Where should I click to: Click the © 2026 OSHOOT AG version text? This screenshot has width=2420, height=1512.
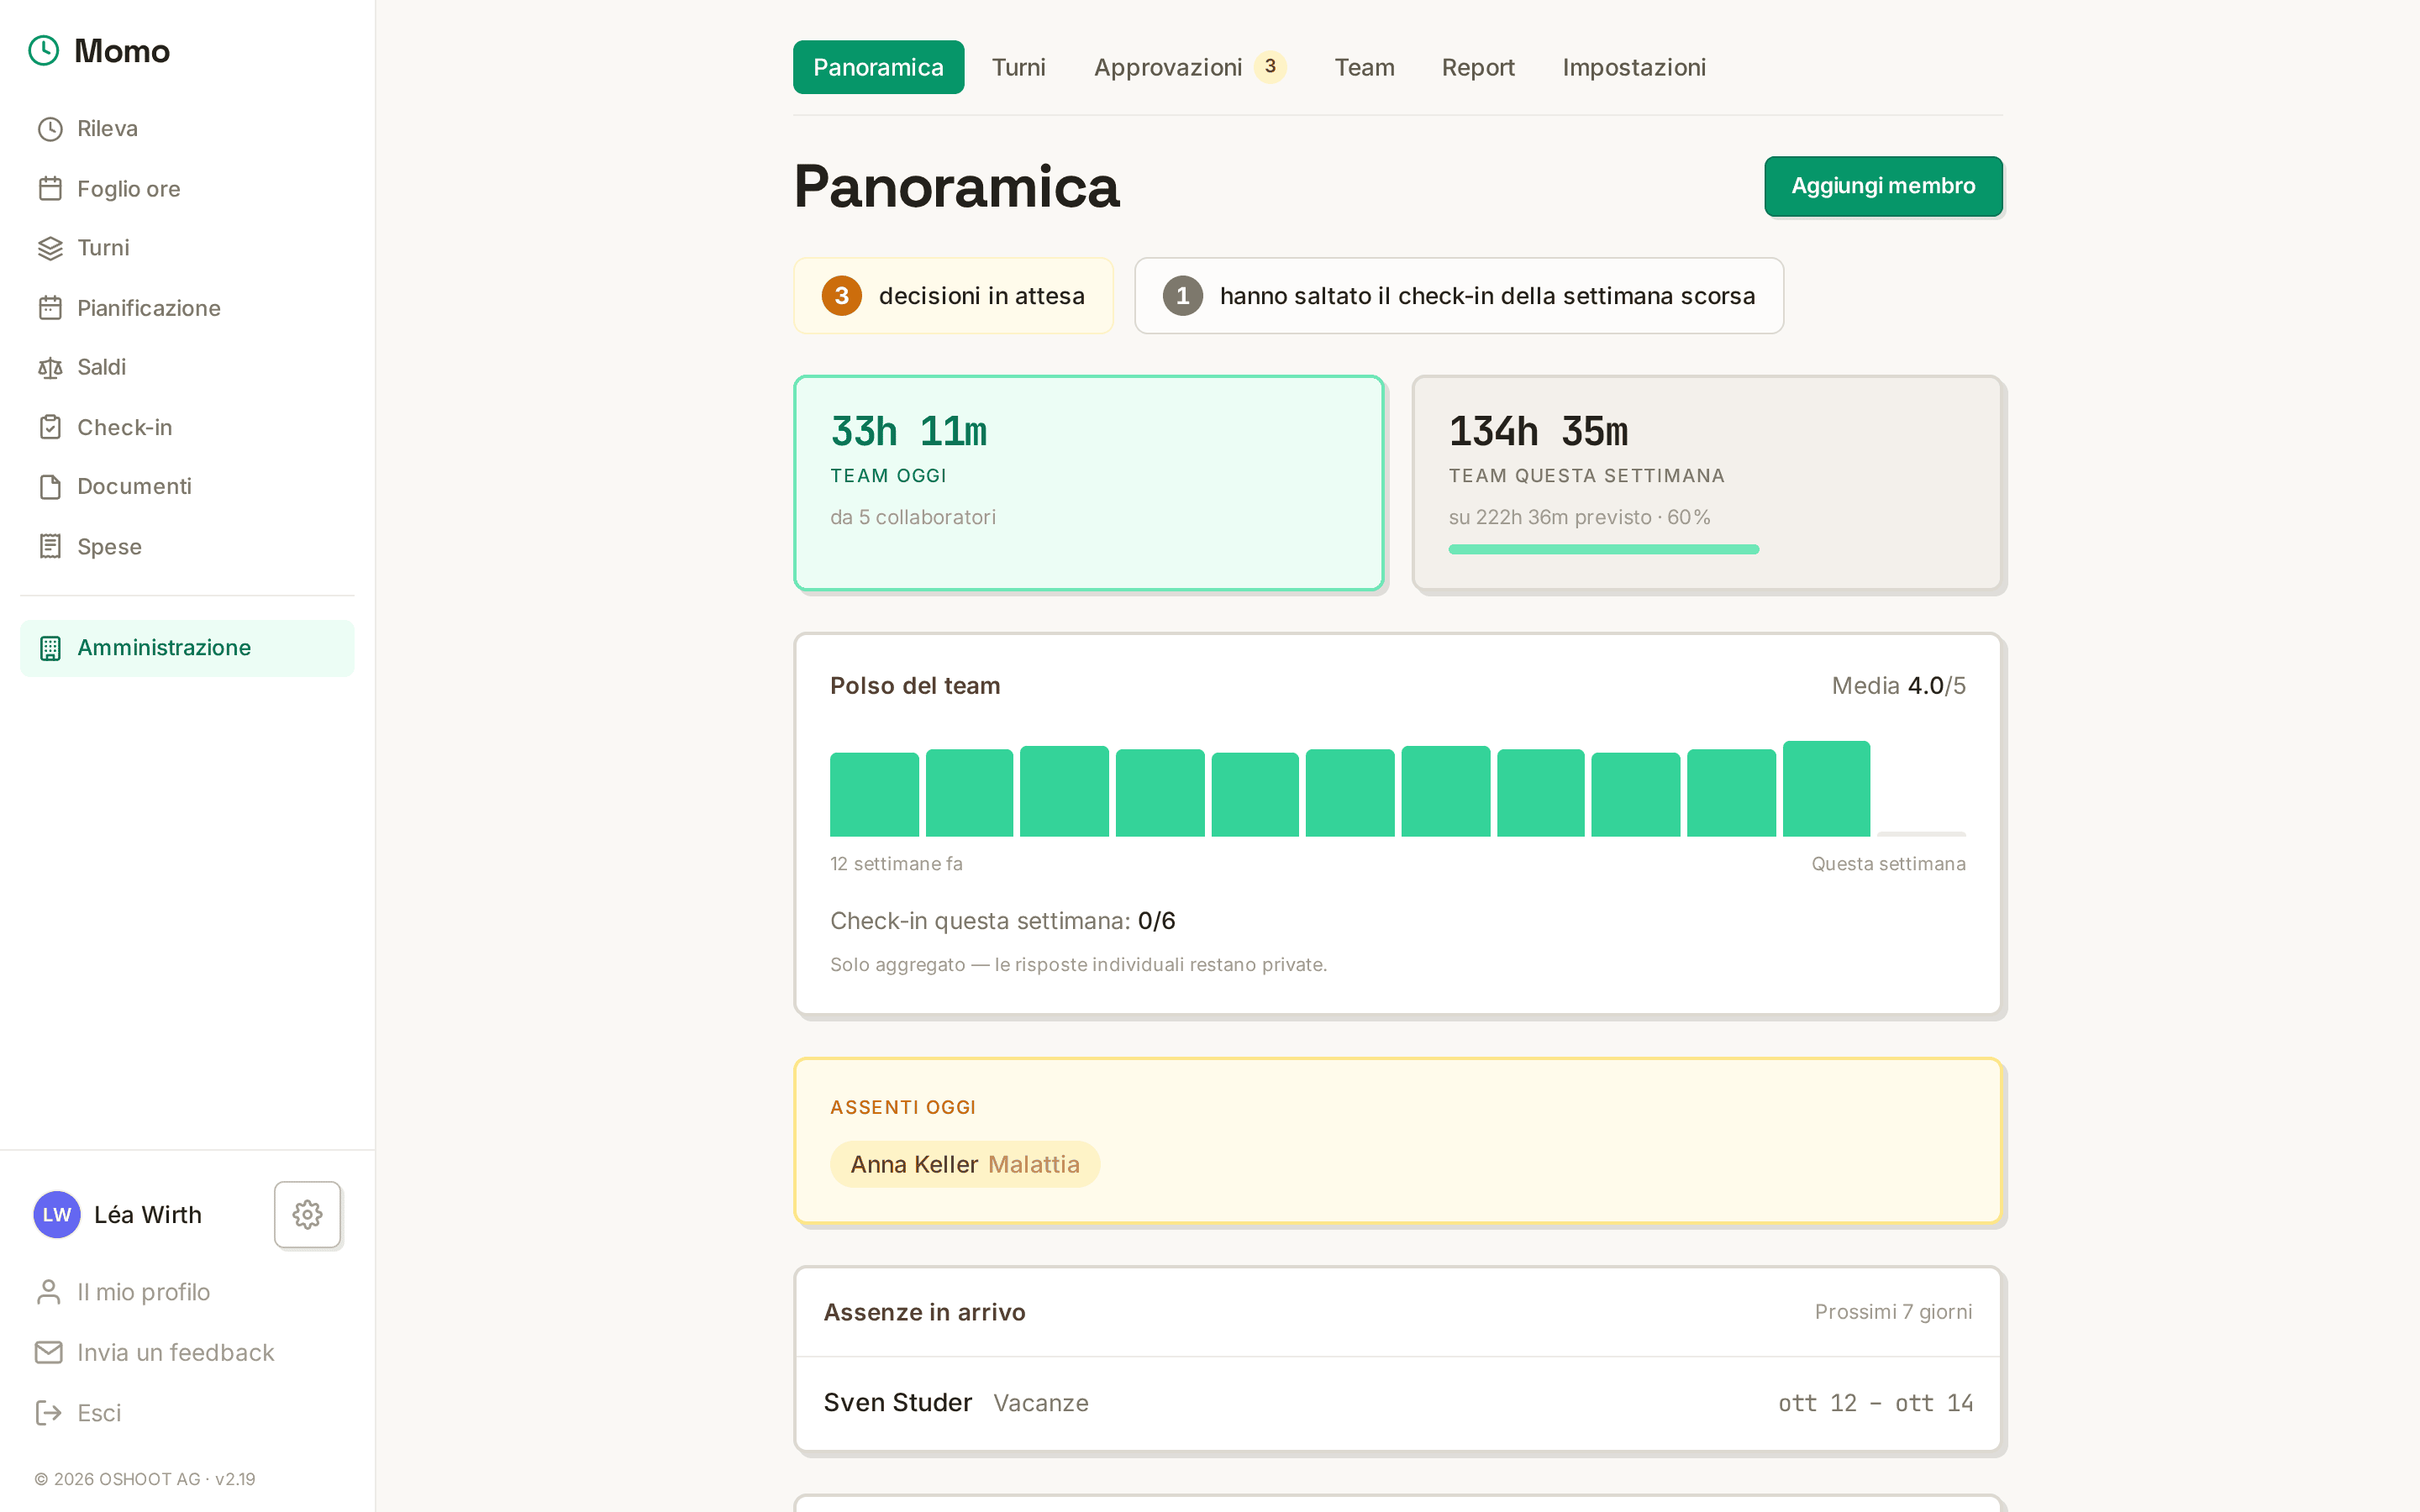point(145,1478)
